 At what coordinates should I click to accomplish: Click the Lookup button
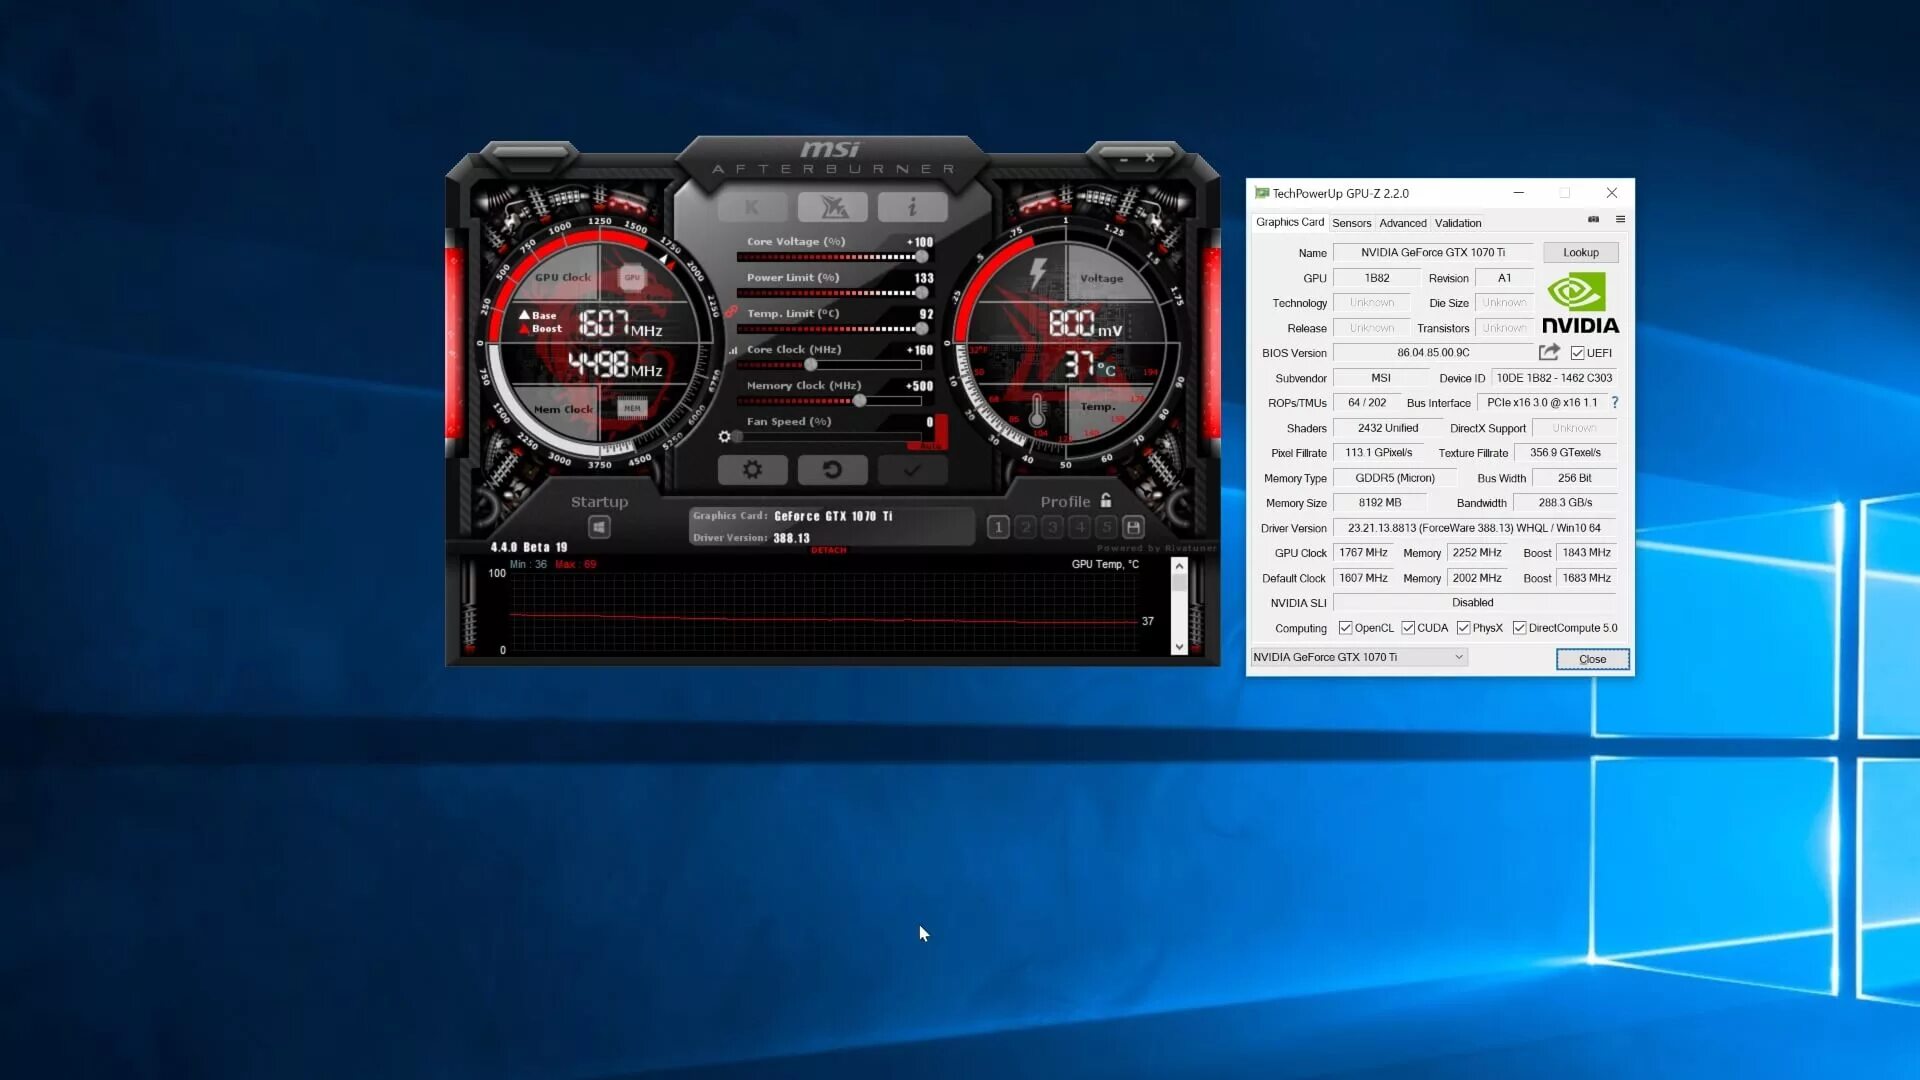click(x=1580, y=252)
